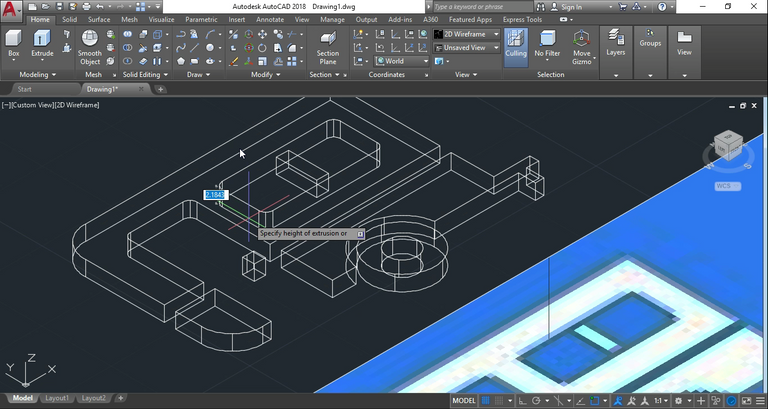This screenshot has height=409, width=768.
Task: Open the No Filter selection dropdown
Action: 547,44
